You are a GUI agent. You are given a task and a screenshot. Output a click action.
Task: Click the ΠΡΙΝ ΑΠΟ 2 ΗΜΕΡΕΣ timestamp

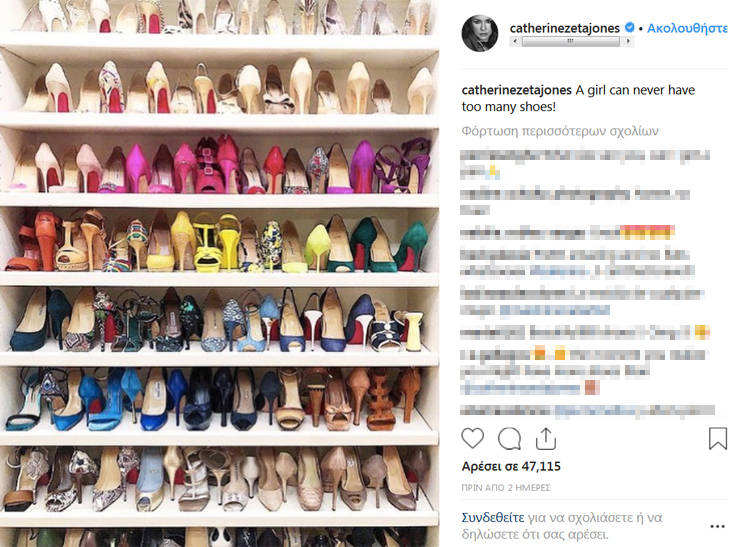(506, 487)
